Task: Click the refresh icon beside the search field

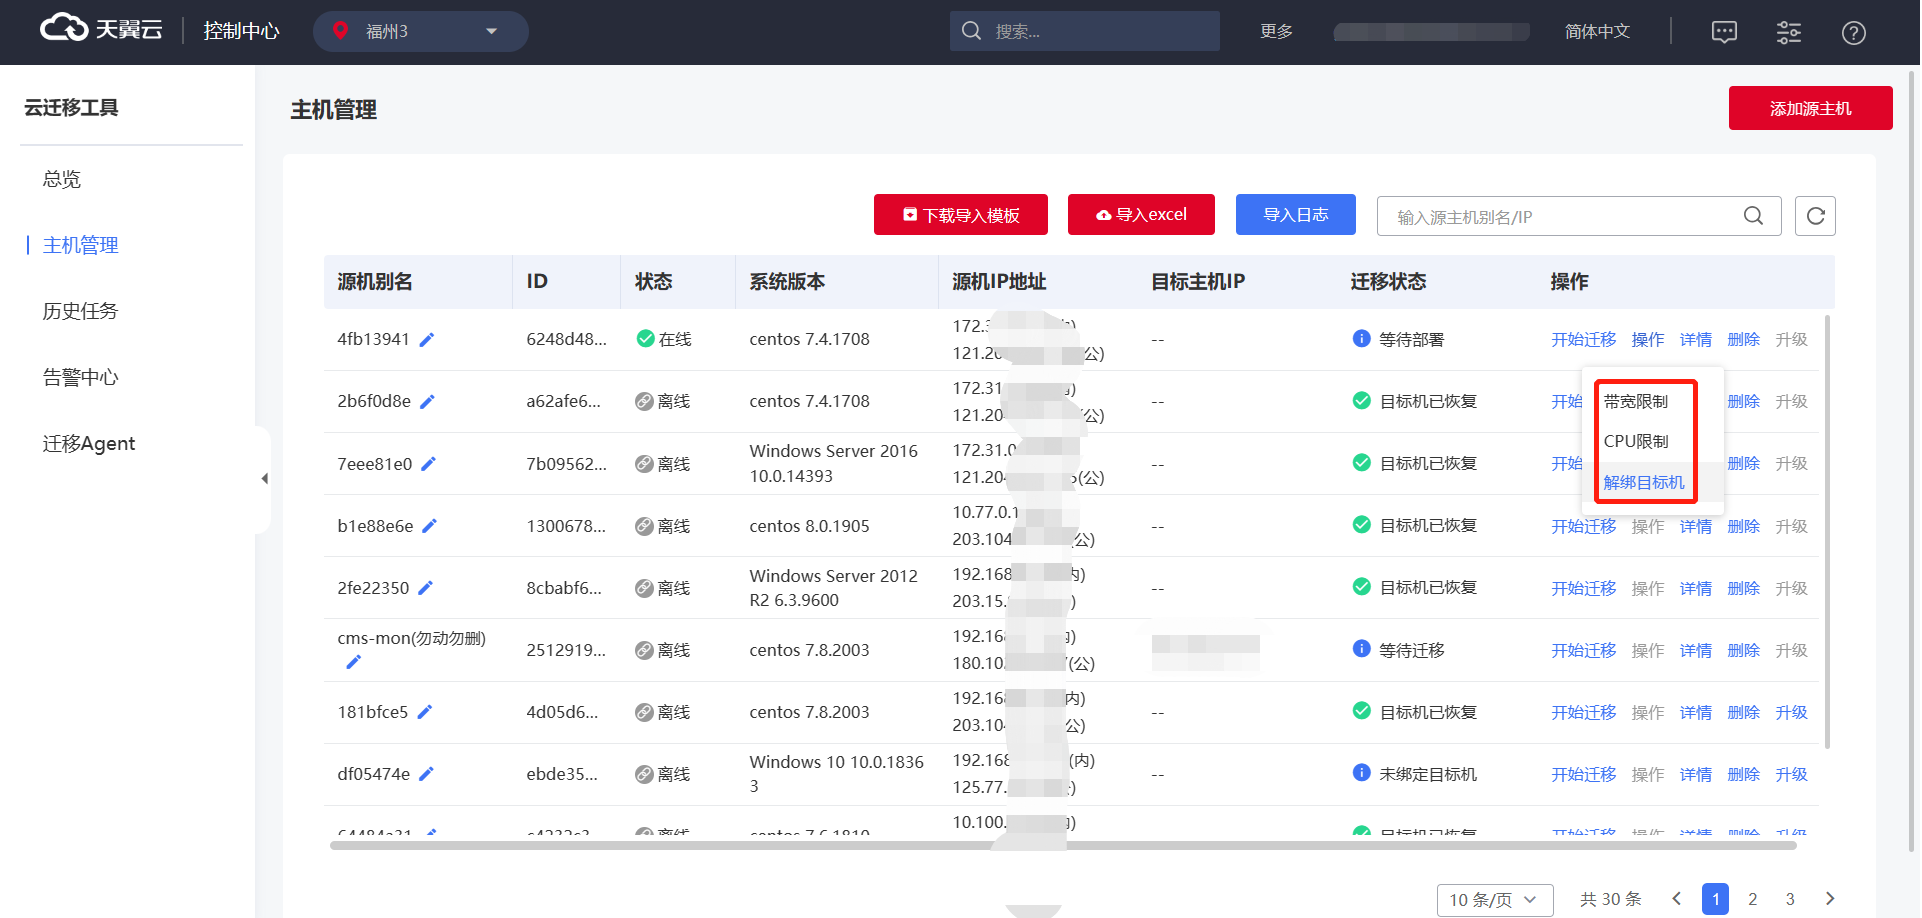Action: pyautogui.click(x=1815, y=216)
